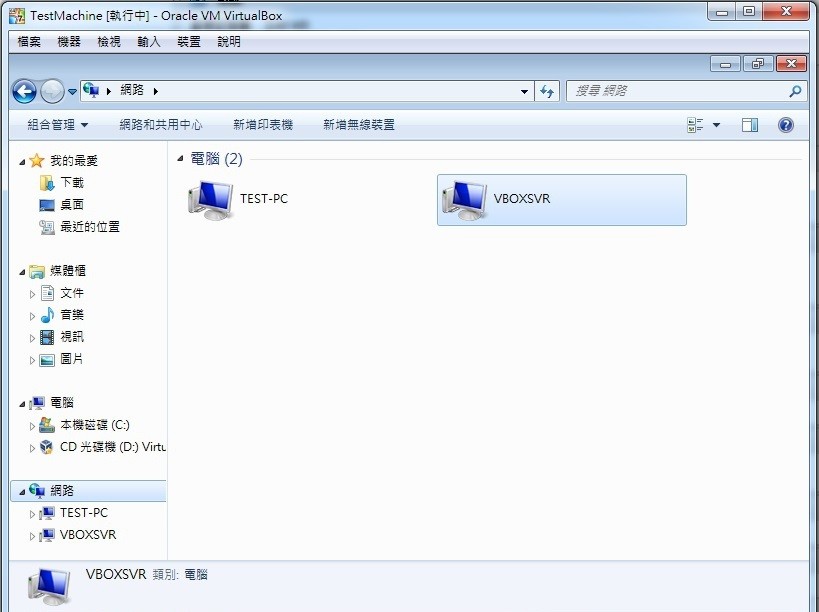Screen dimensions: 819x612
Task: Collapse the 媒體櫃 libraries group
Action: (x=22, y=272)
